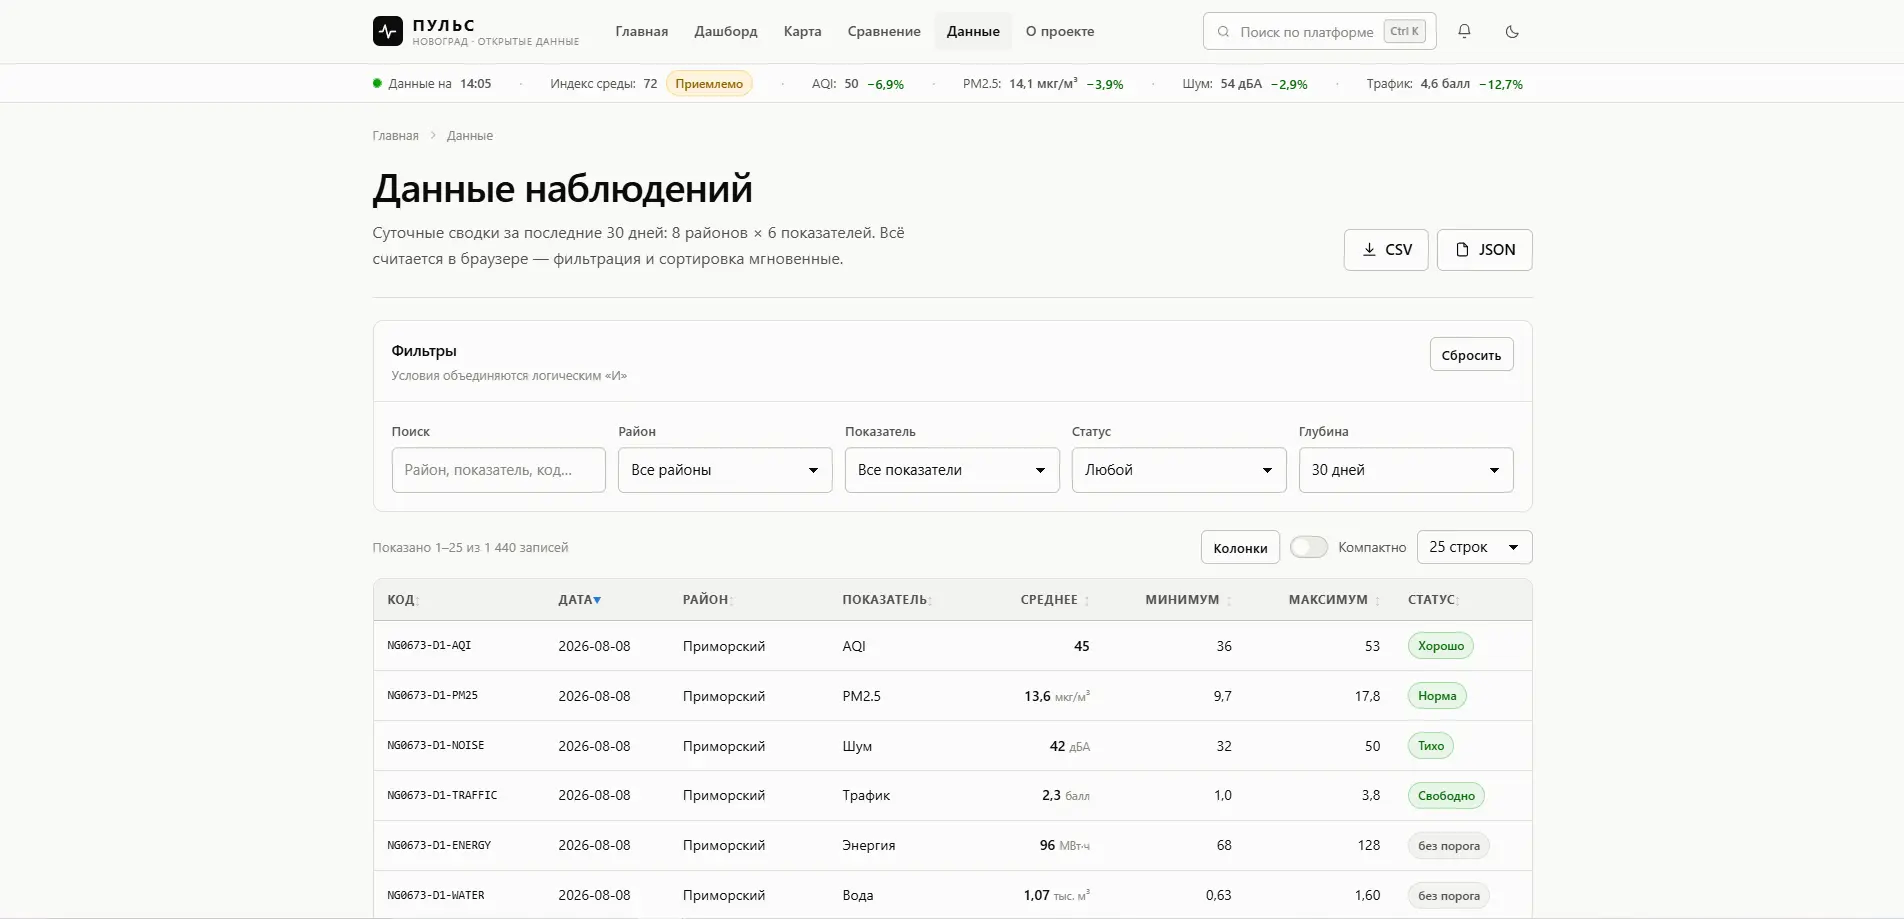Click the МАКСИМУМ column sort icon

tap(1377, 600)
